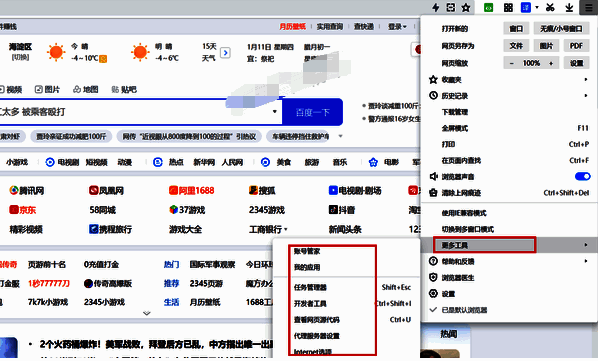Select the scissors screenshot tool icon

pyautogui.click(x=550, y=7)
